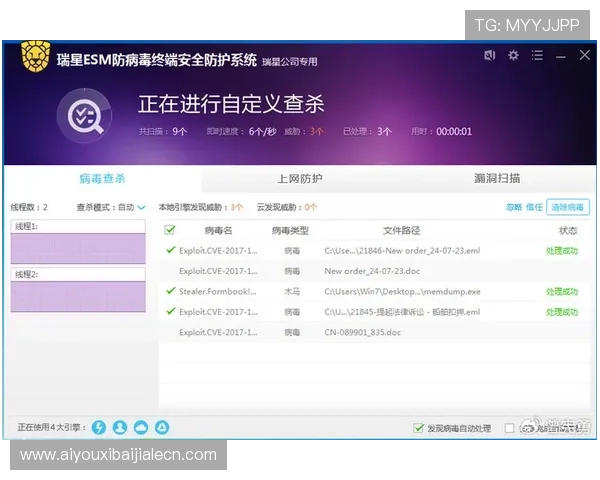Click the 病毒名 column header
The width and height of the screenshot is (600, 480).
218,230
